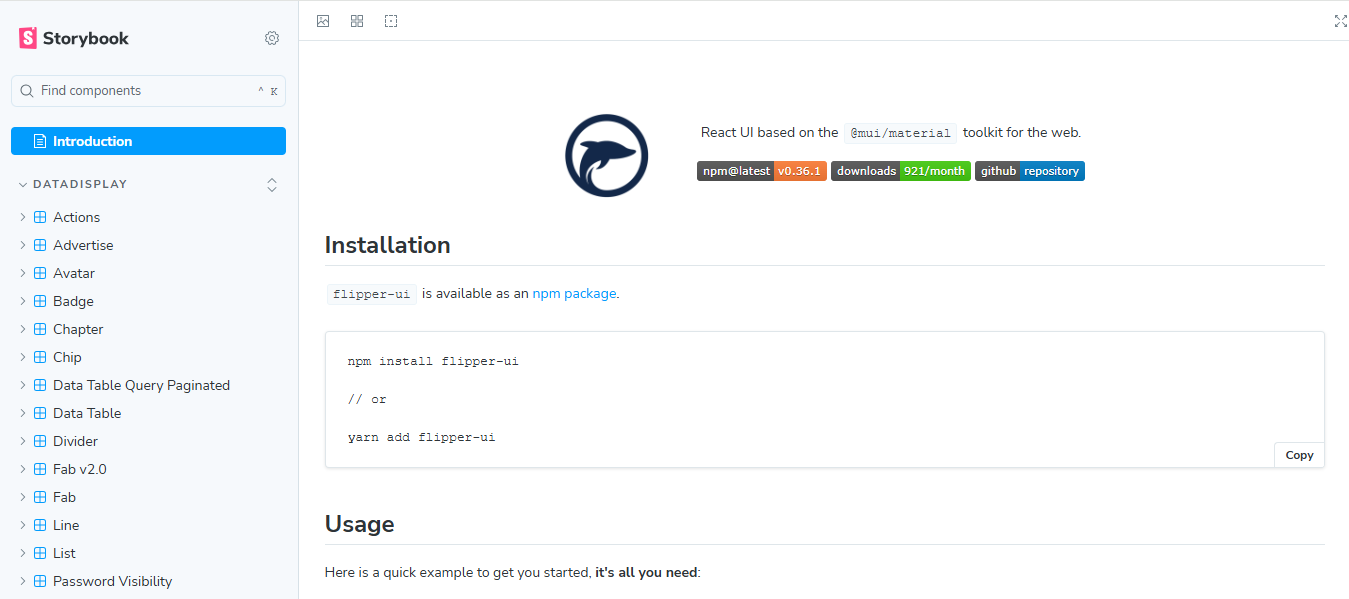Toggle the grid view icon in toolbar
This screenshot has height=599, width=1349.
tap(357, 21)
